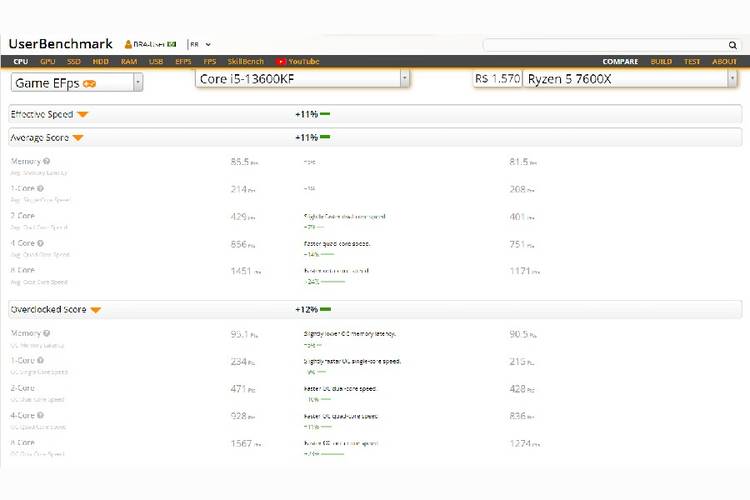Viewport: 750px width, 500px height.
Task: Open the Ryzen 5 7600X dropdown arrow
Action: coord(732,78)
